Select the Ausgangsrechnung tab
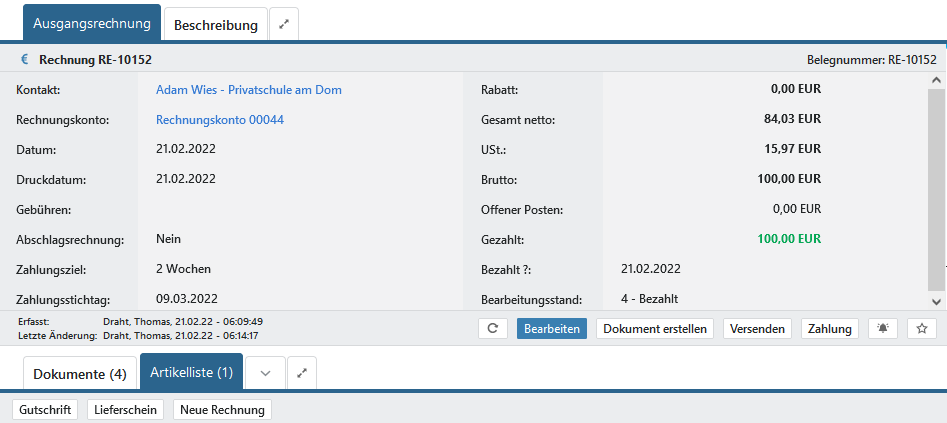This screenshot has width=947, height=423. click(x=91, y=23)
